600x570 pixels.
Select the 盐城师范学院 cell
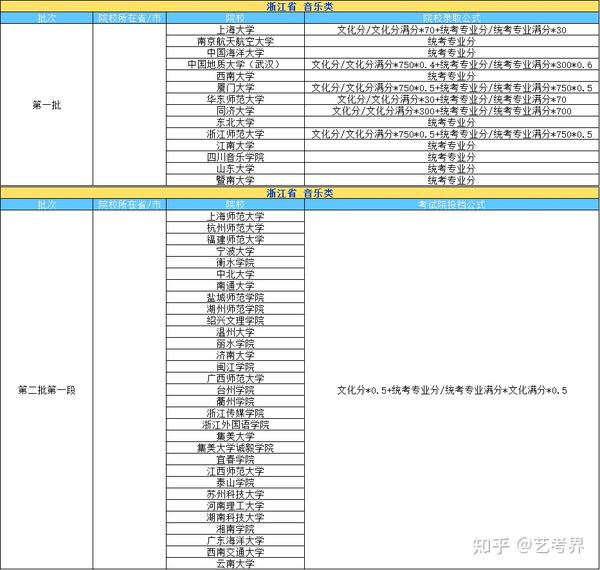[235, 297]
